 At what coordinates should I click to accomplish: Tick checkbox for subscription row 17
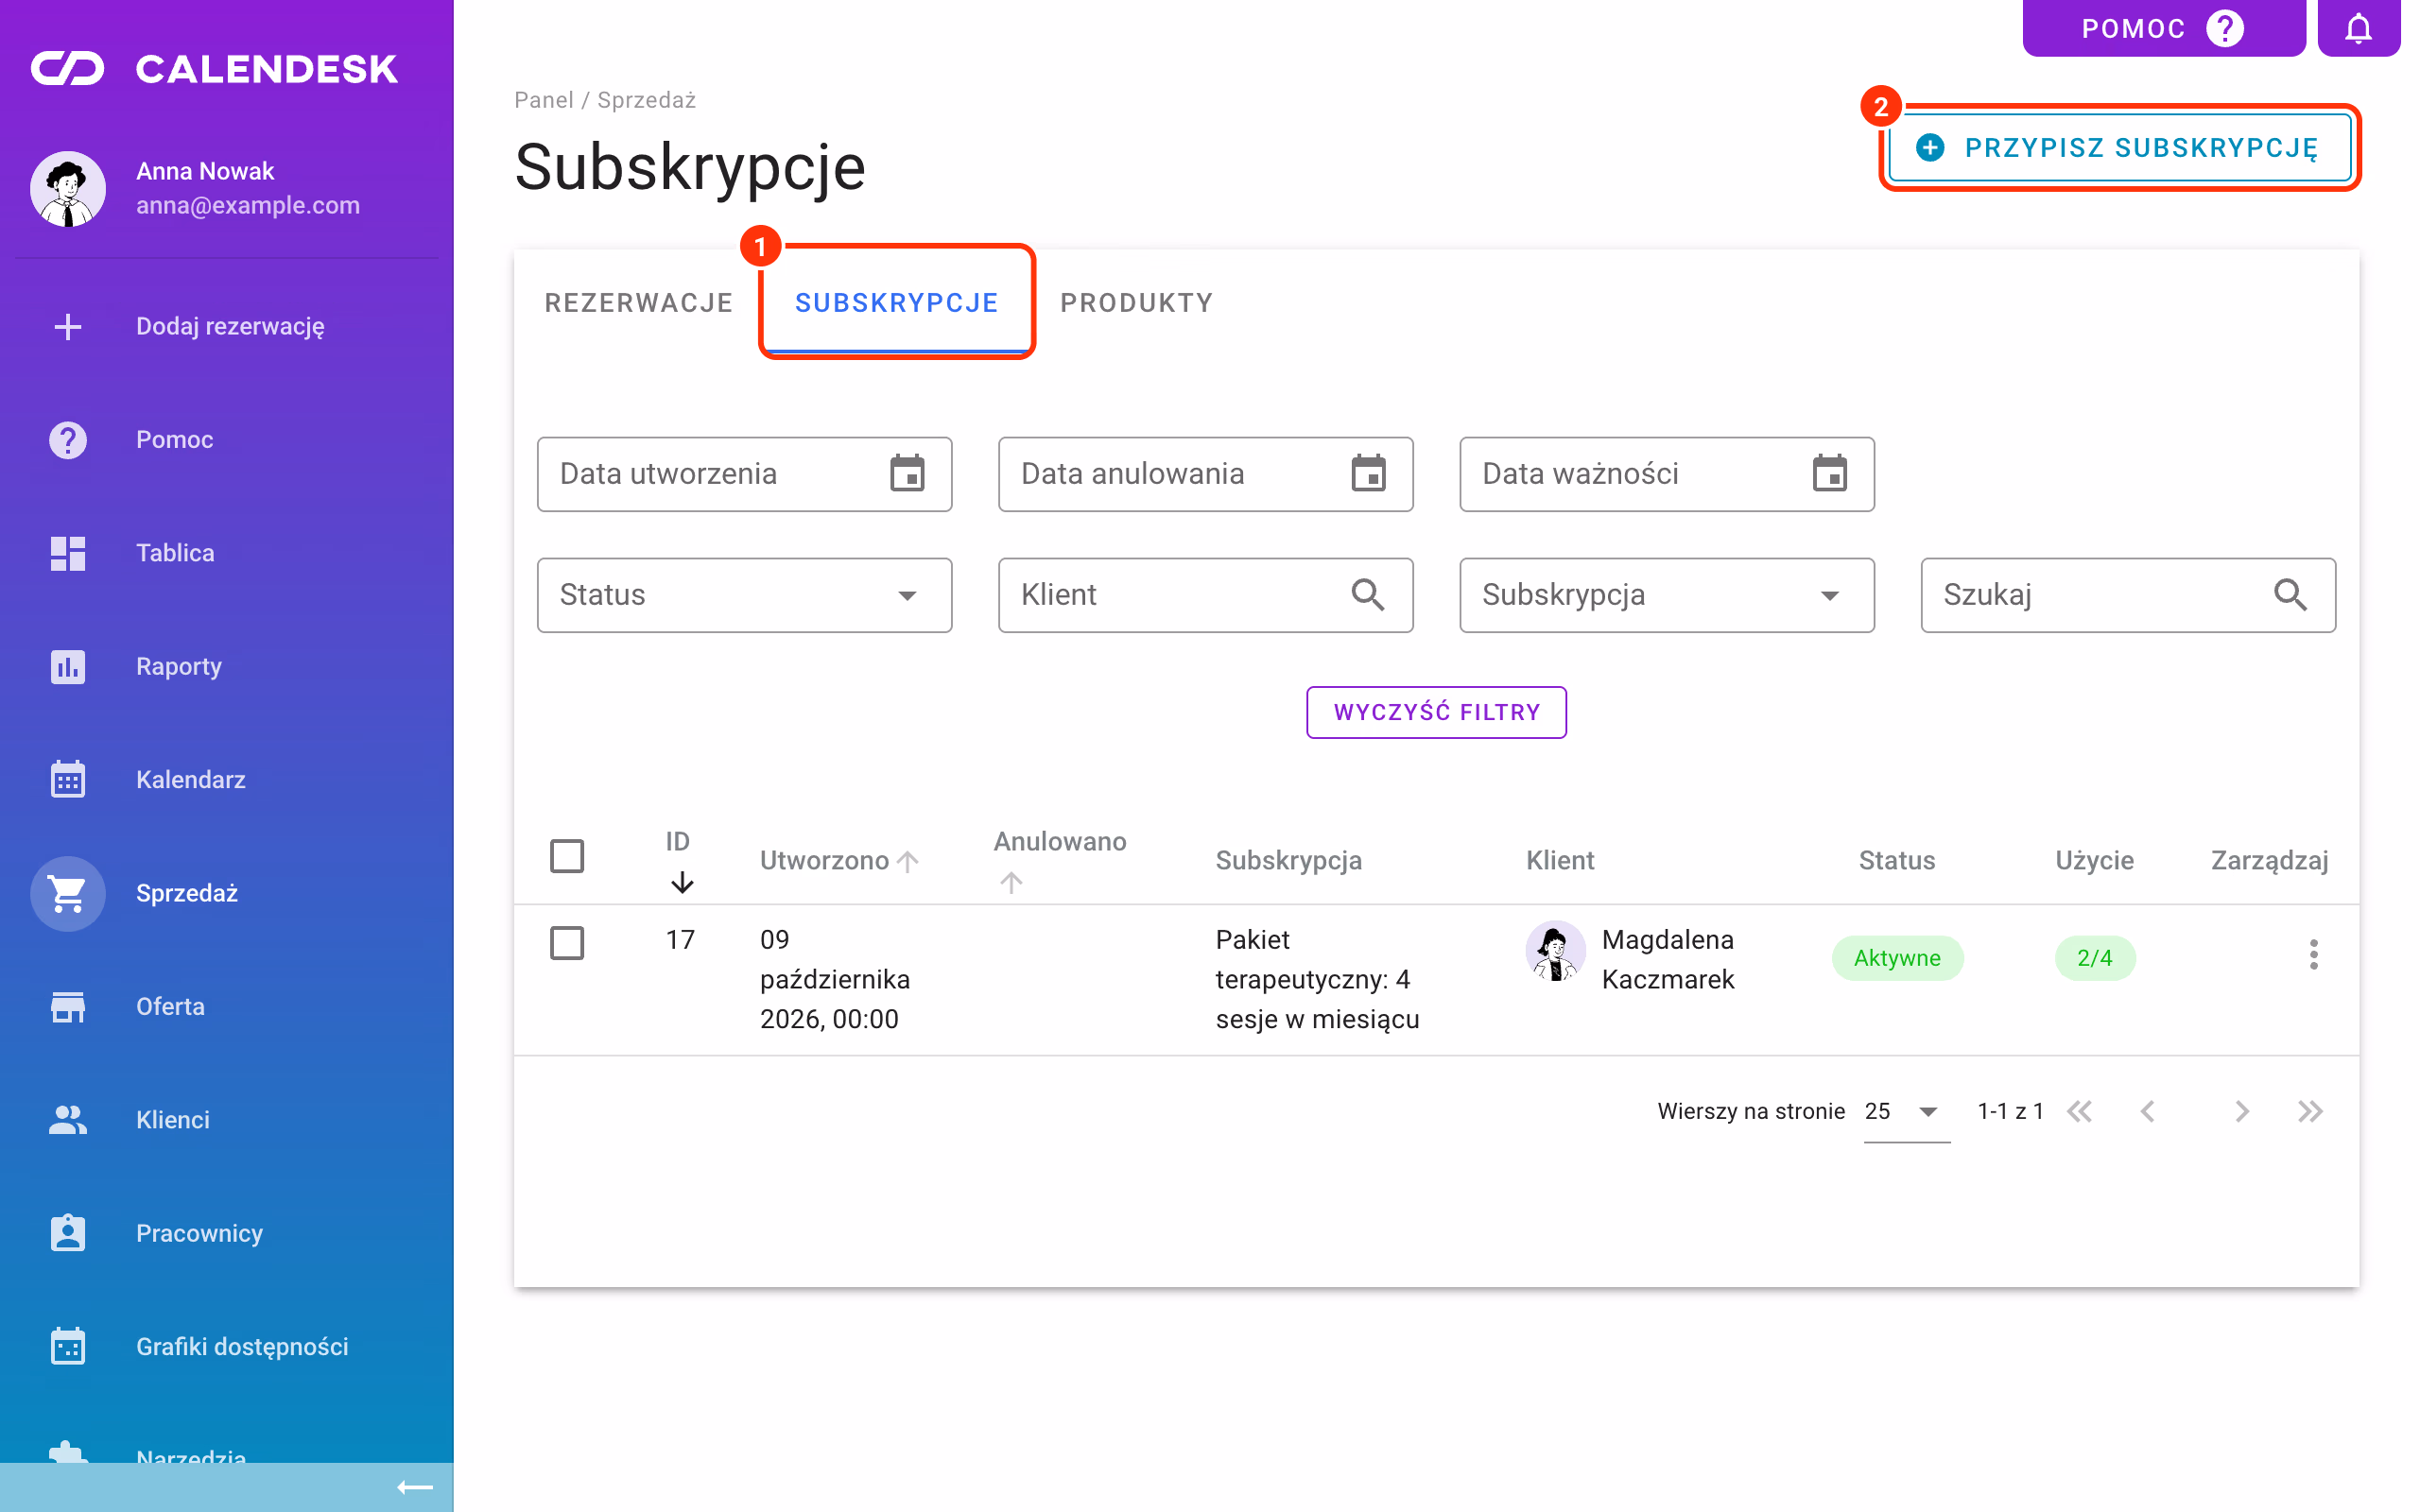pos(567,943)
